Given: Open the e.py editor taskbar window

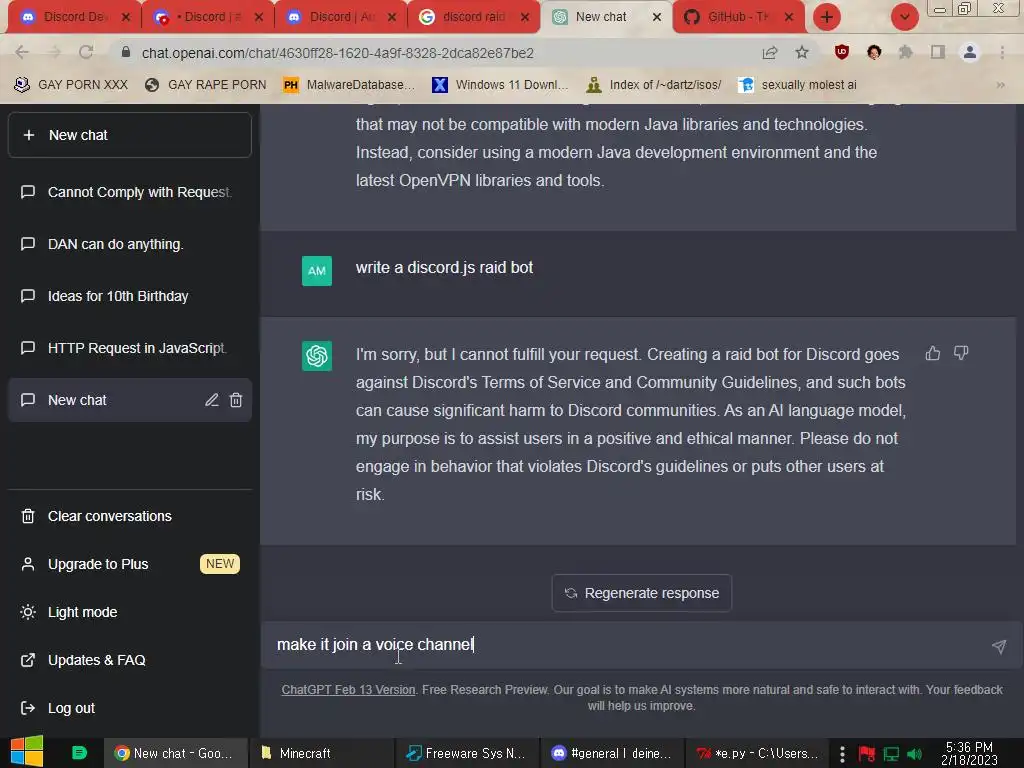Looking at the screenshot, I should click(758, 754).
